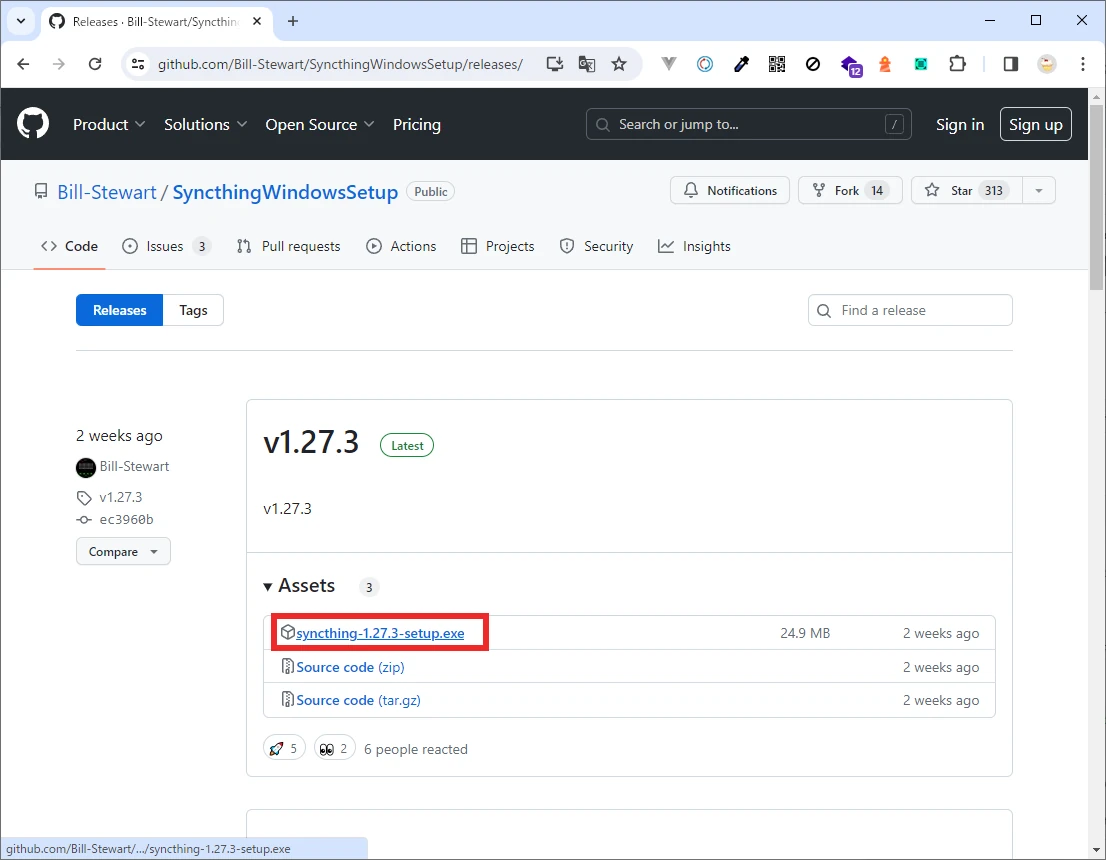Screen dimensions: 1106x860
Task: Click the GitHub Octocat logo
Action: click(33, 124)
